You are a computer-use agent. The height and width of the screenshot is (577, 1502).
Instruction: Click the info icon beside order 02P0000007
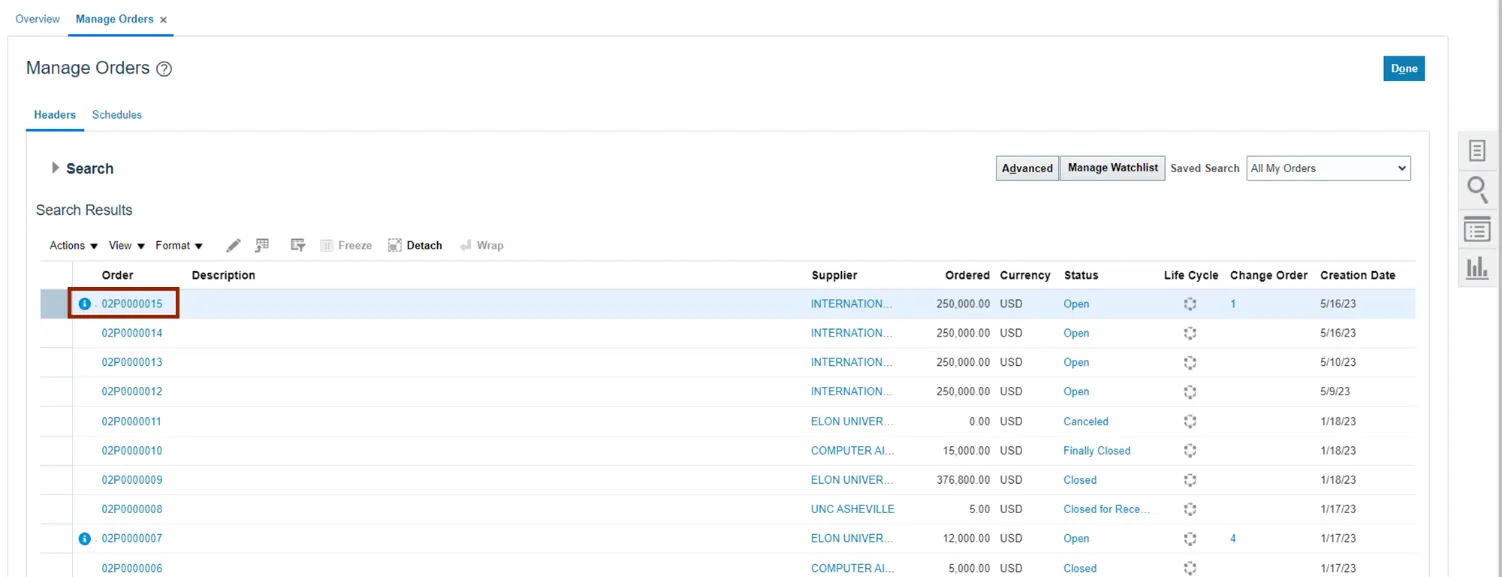(x=85, y=539)
